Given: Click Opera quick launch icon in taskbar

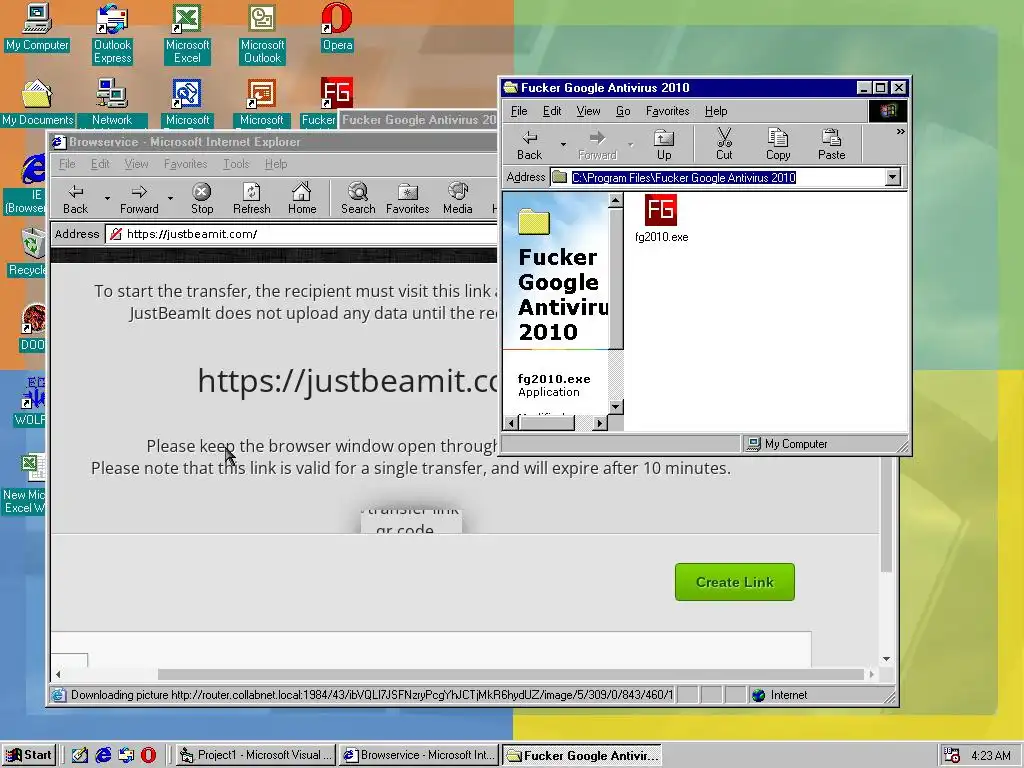Looking at the screenshot, I should [x=149, y=755].
